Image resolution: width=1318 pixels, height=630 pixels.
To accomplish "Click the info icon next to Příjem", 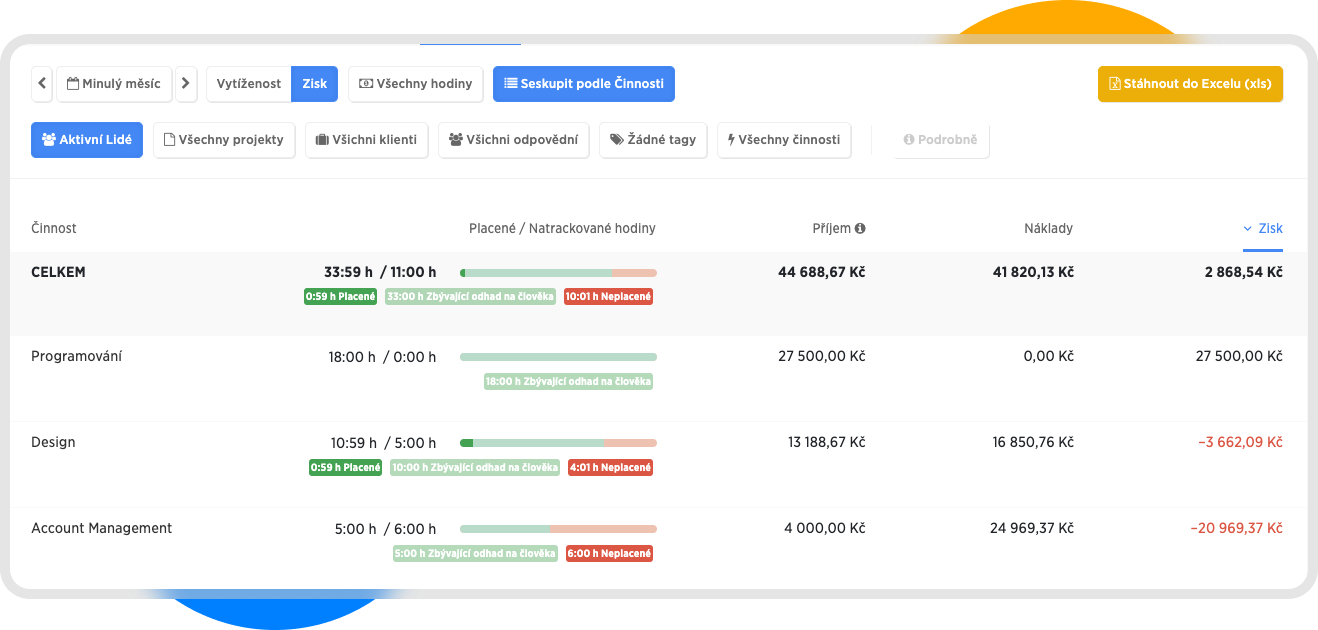I will click(x=860, y=228).
